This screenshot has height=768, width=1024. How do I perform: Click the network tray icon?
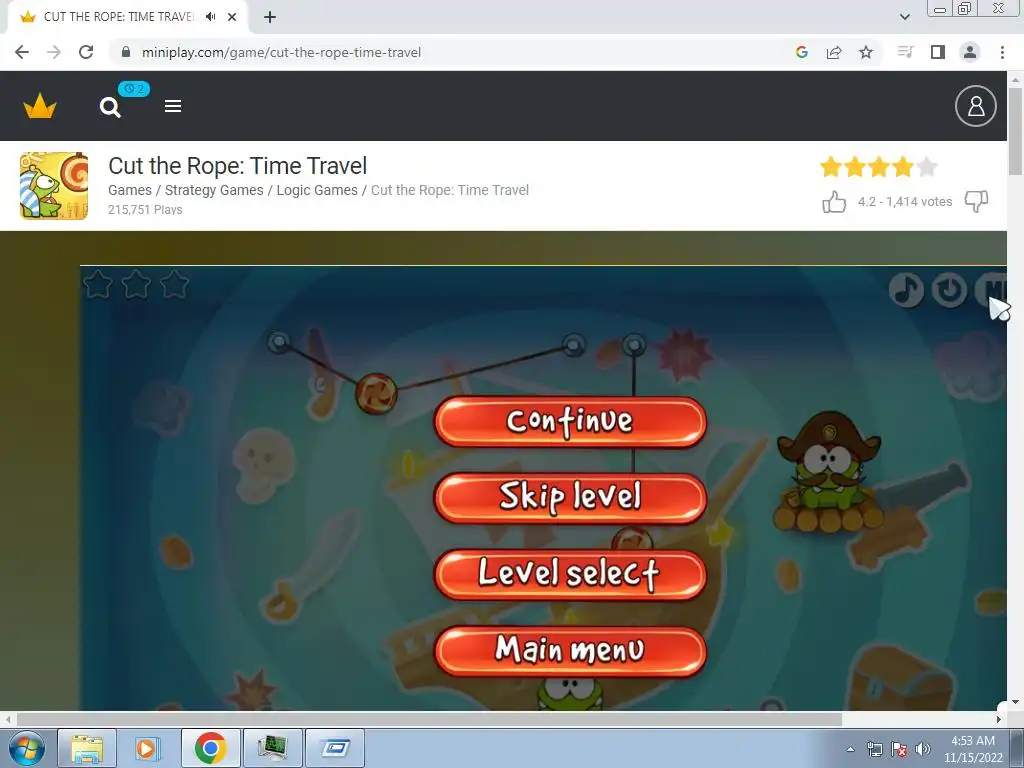874,749
